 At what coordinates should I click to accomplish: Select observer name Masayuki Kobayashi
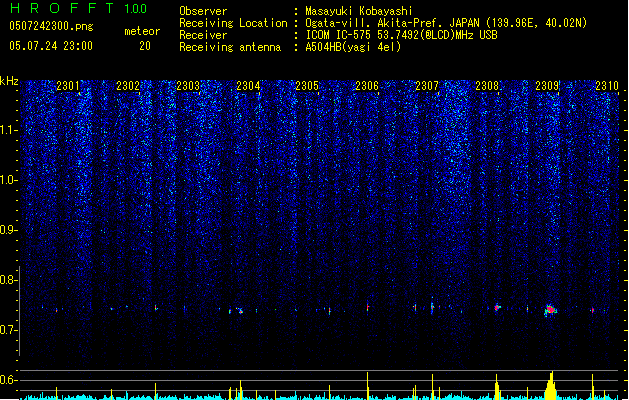pos(359,11)
